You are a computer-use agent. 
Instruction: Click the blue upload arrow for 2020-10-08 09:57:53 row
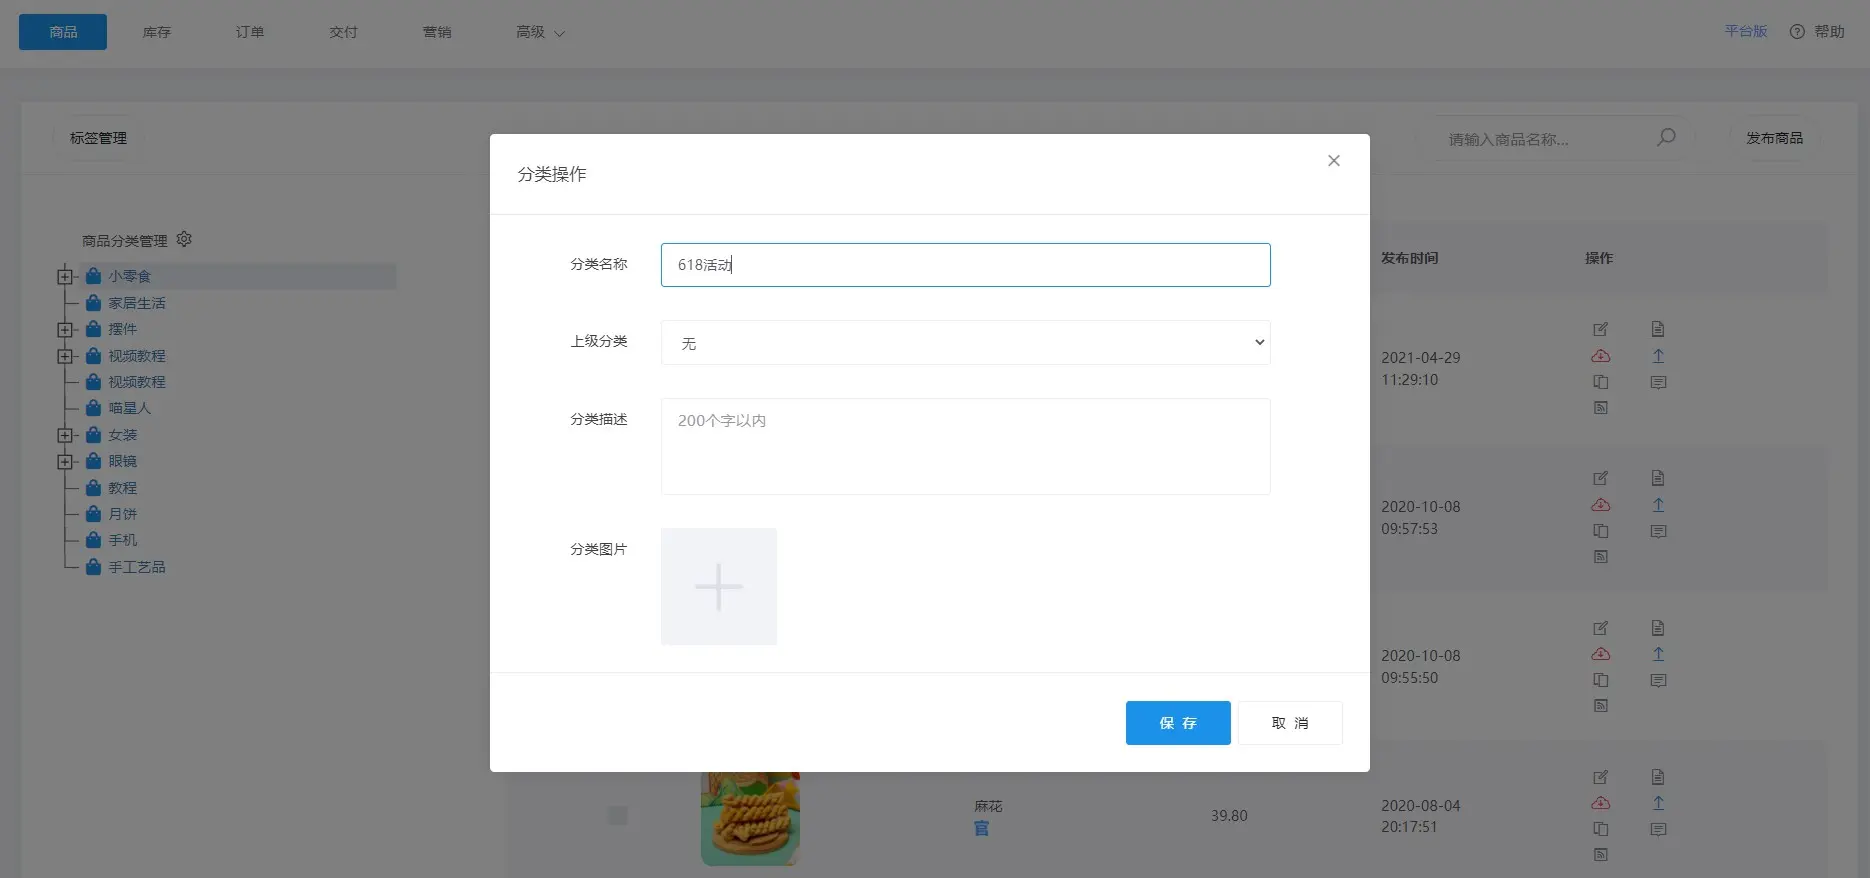point(1658,505)
